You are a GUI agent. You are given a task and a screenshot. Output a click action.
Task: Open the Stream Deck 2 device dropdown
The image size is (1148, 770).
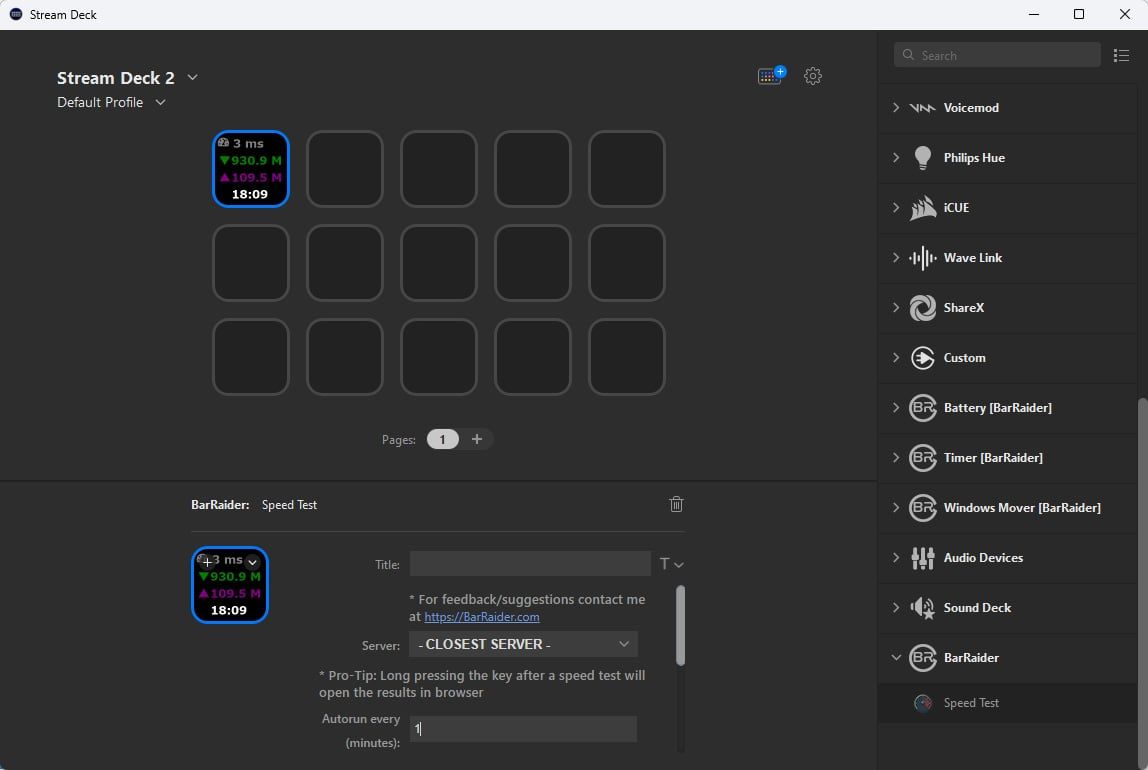[x=193, y=78]
